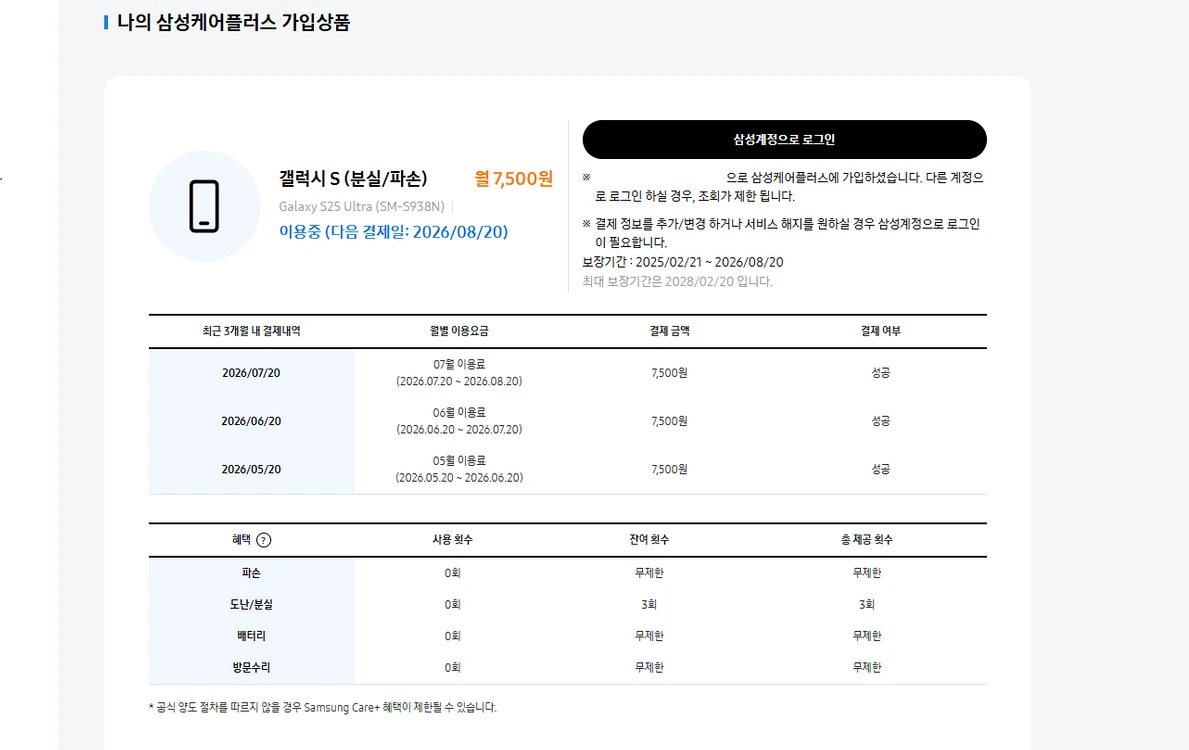The image size is (1189, 750).
Task: Click the 06월 이용료 cell
Action: click(460, 421)
